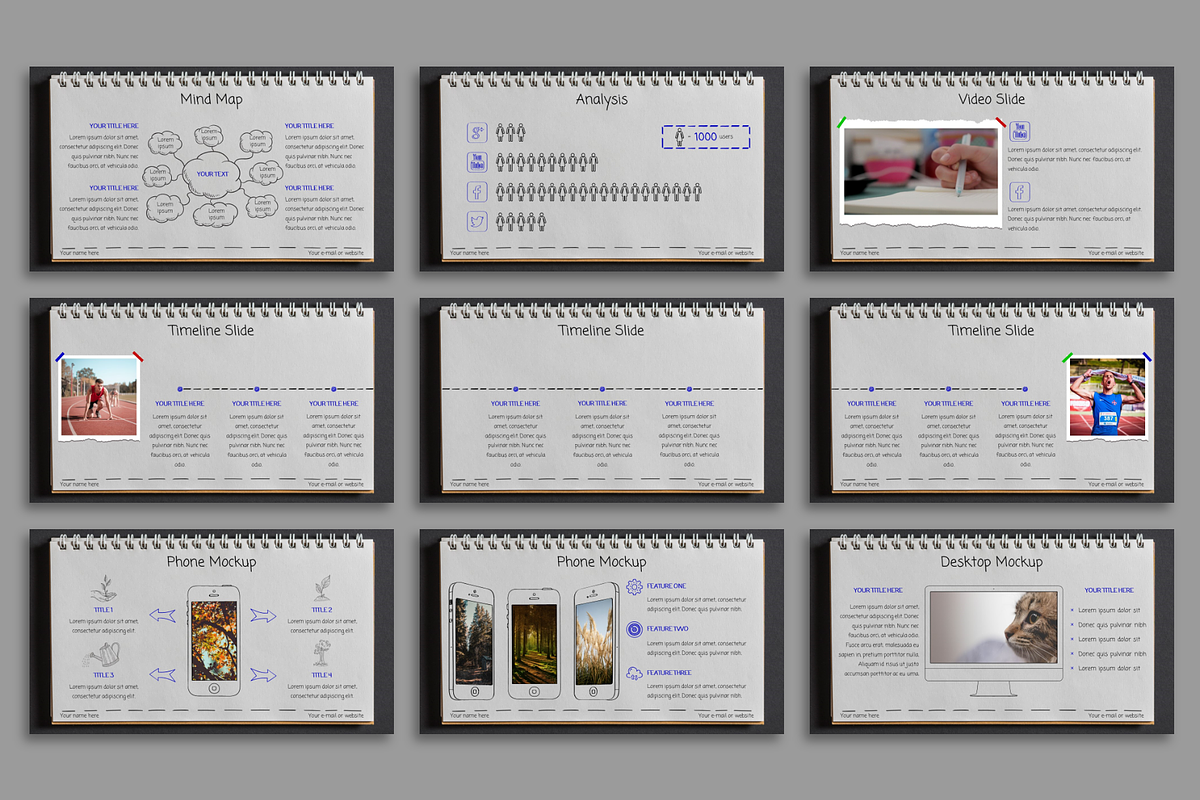
Task: Click the 'TITLE 1' heading
Action: pyautogui.click(x=103, y=610)
